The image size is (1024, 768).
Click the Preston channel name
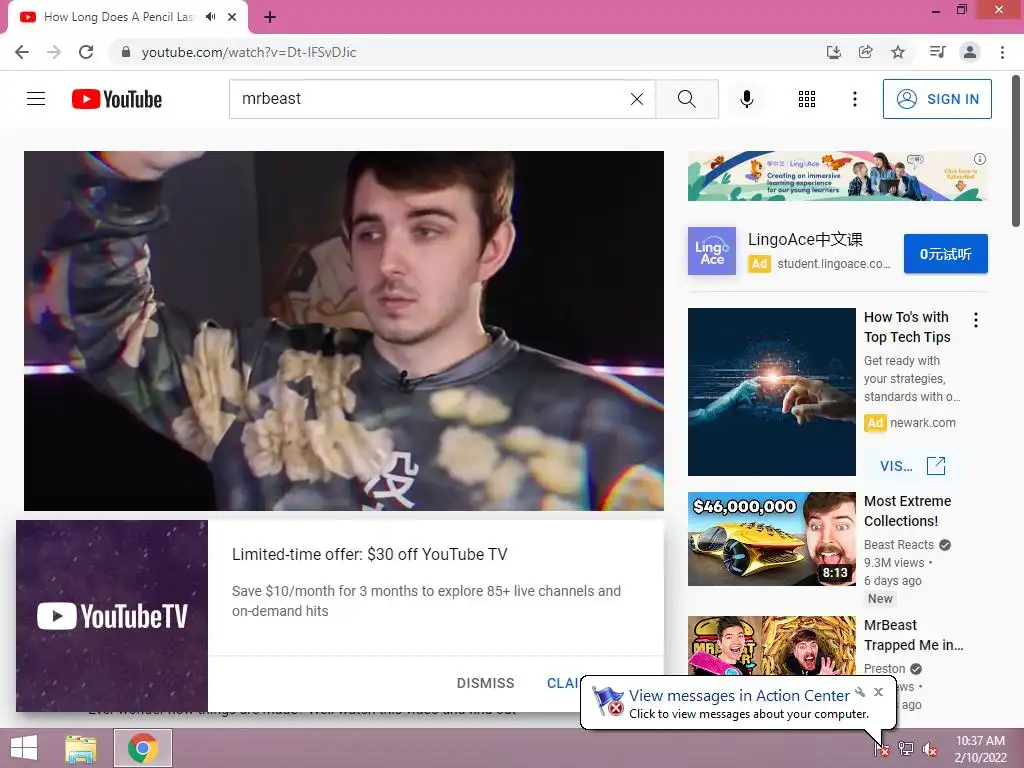pyautogui.click(x=884, y=669)
